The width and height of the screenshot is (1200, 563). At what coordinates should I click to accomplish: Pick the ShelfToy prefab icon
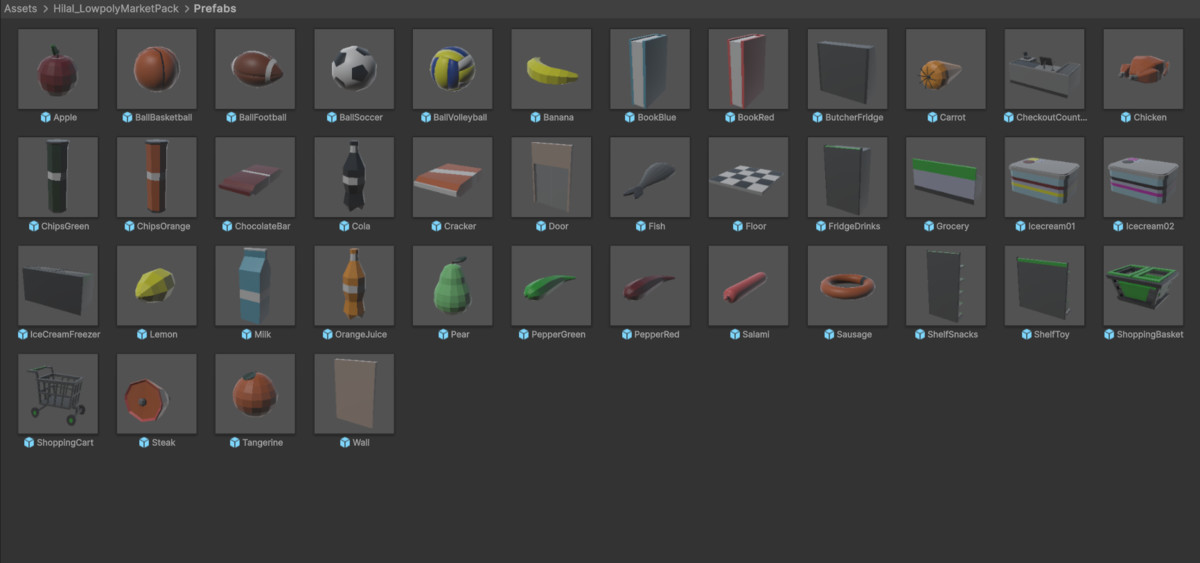point(1045,286)
